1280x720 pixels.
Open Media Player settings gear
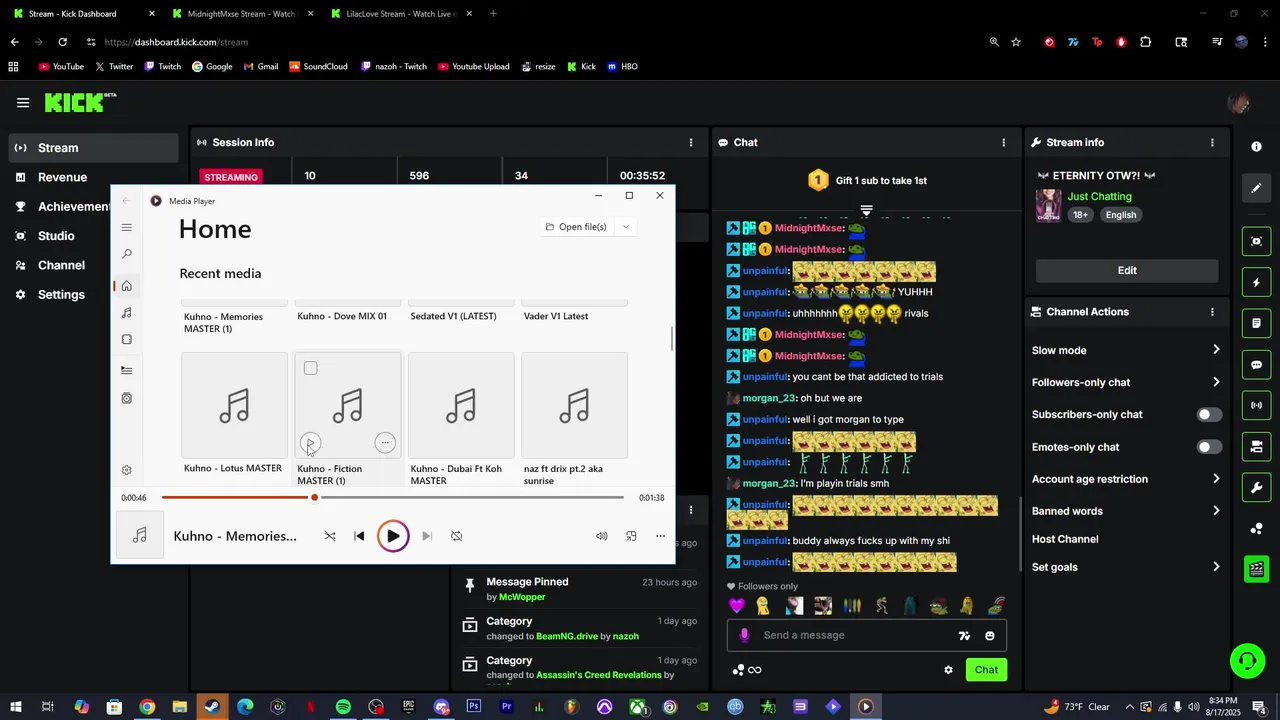coord(127,470)
